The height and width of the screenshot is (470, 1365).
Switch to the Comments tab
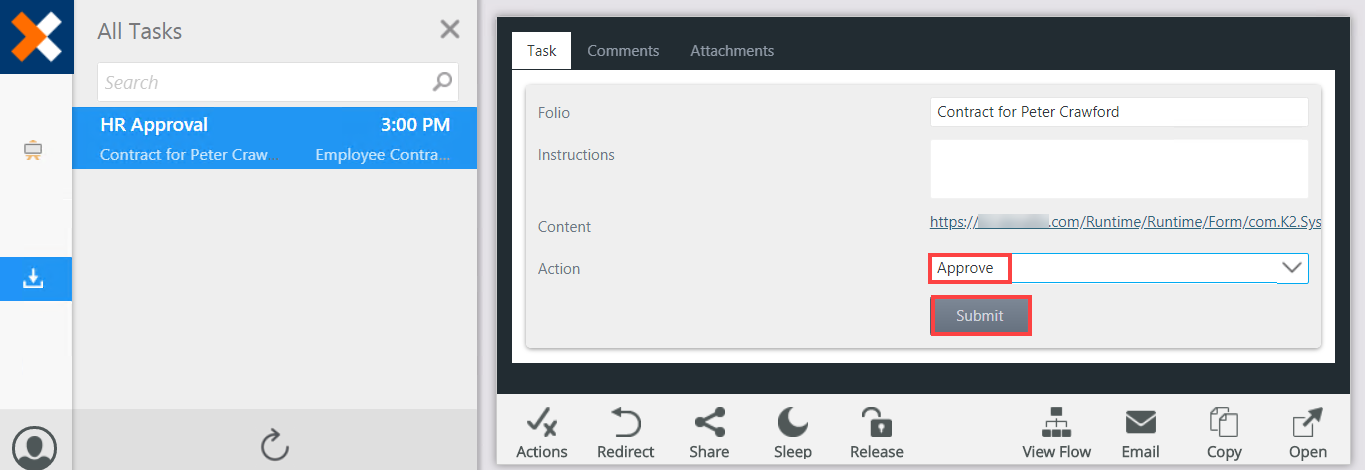(623, 51)
